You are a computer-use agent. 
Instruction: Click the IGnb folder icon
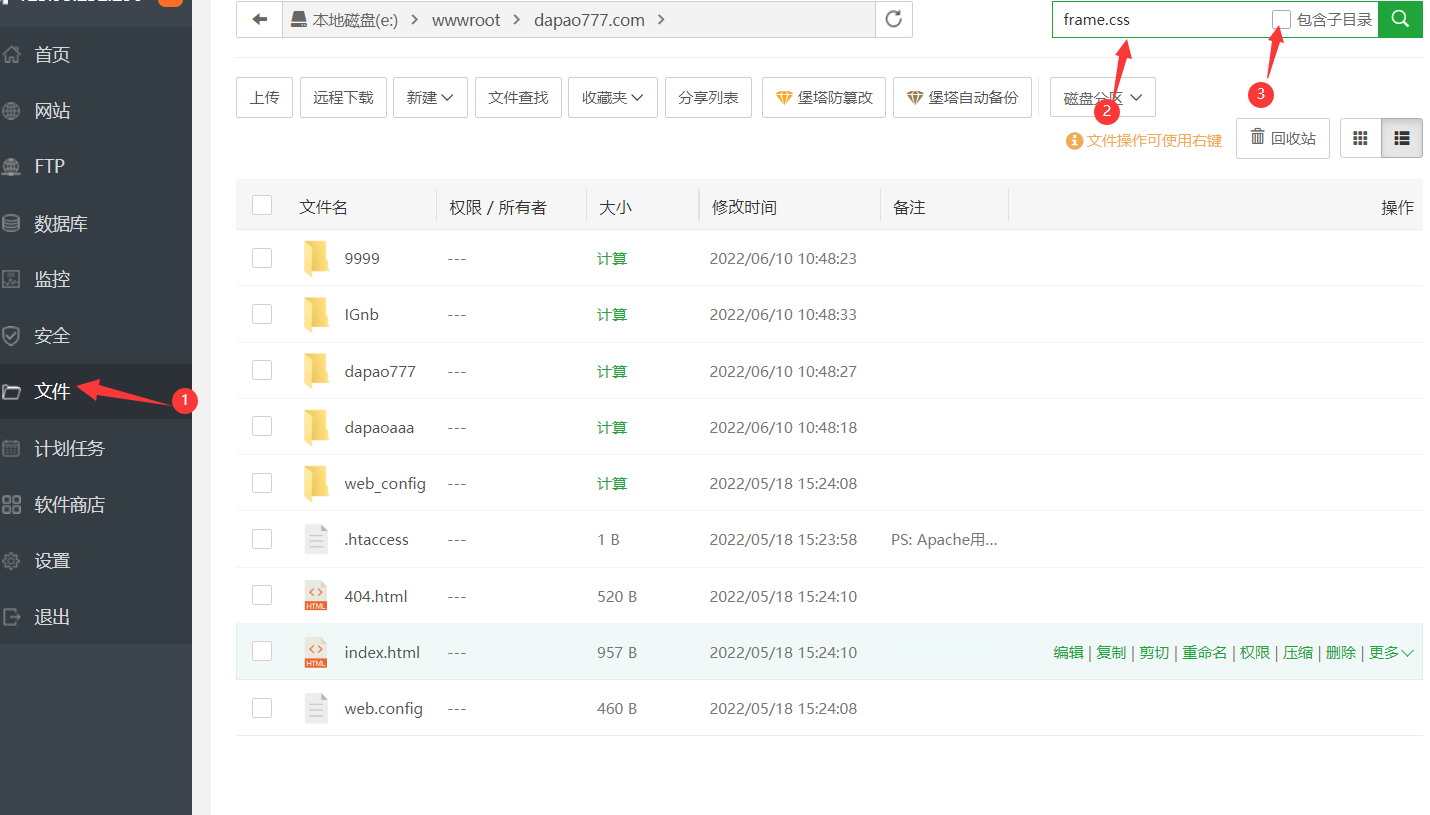pyautogui.click(x=316, y=314)
